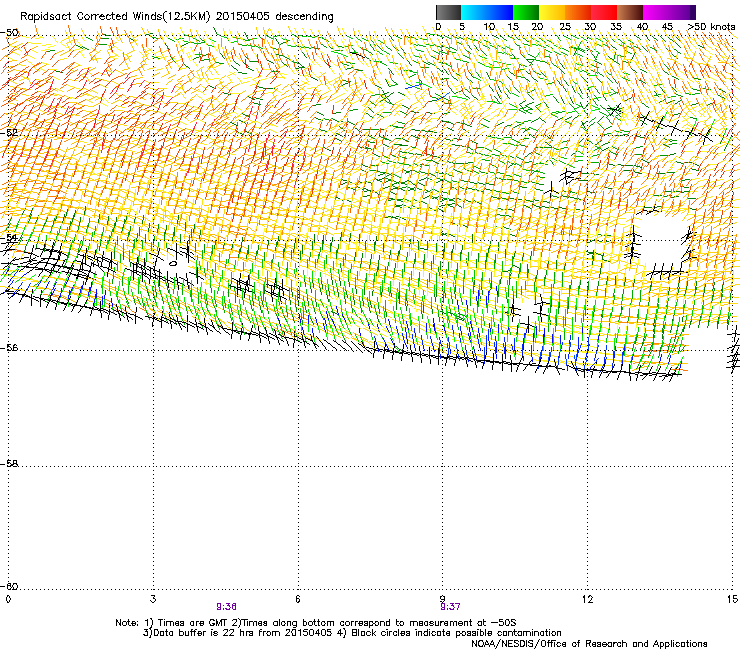The width and height of the screenshot is (740, 650).
Task: Click the blue 10-15 knots color segment
Action: pos(500,12)
